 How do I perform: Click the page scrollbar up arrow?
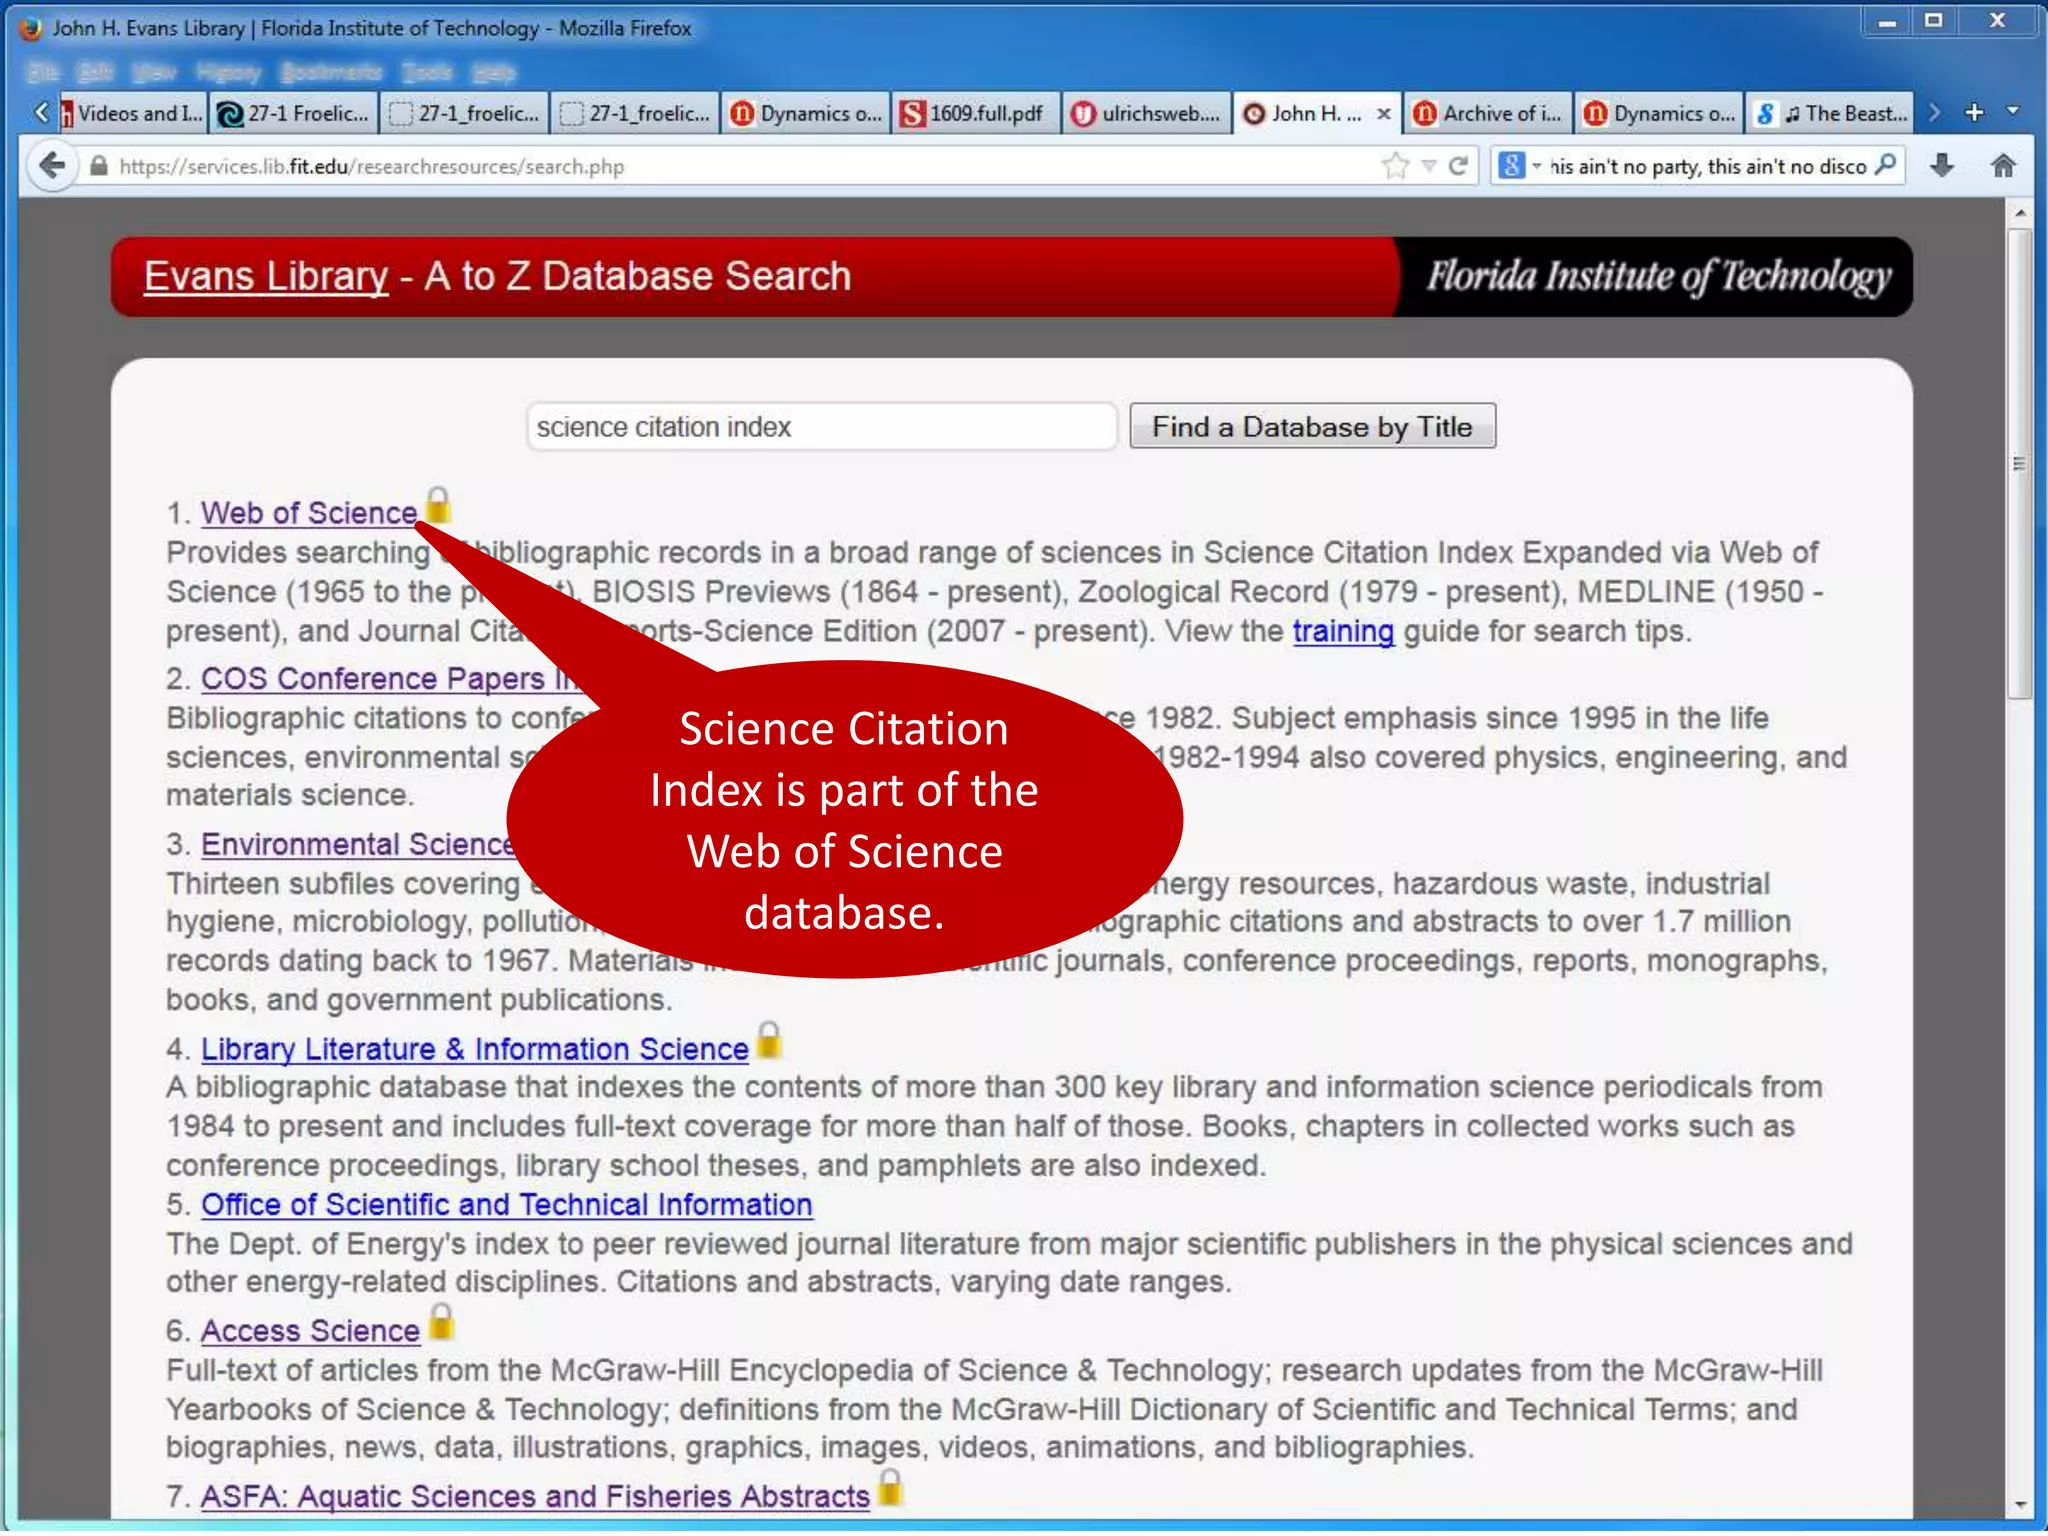2020,213
